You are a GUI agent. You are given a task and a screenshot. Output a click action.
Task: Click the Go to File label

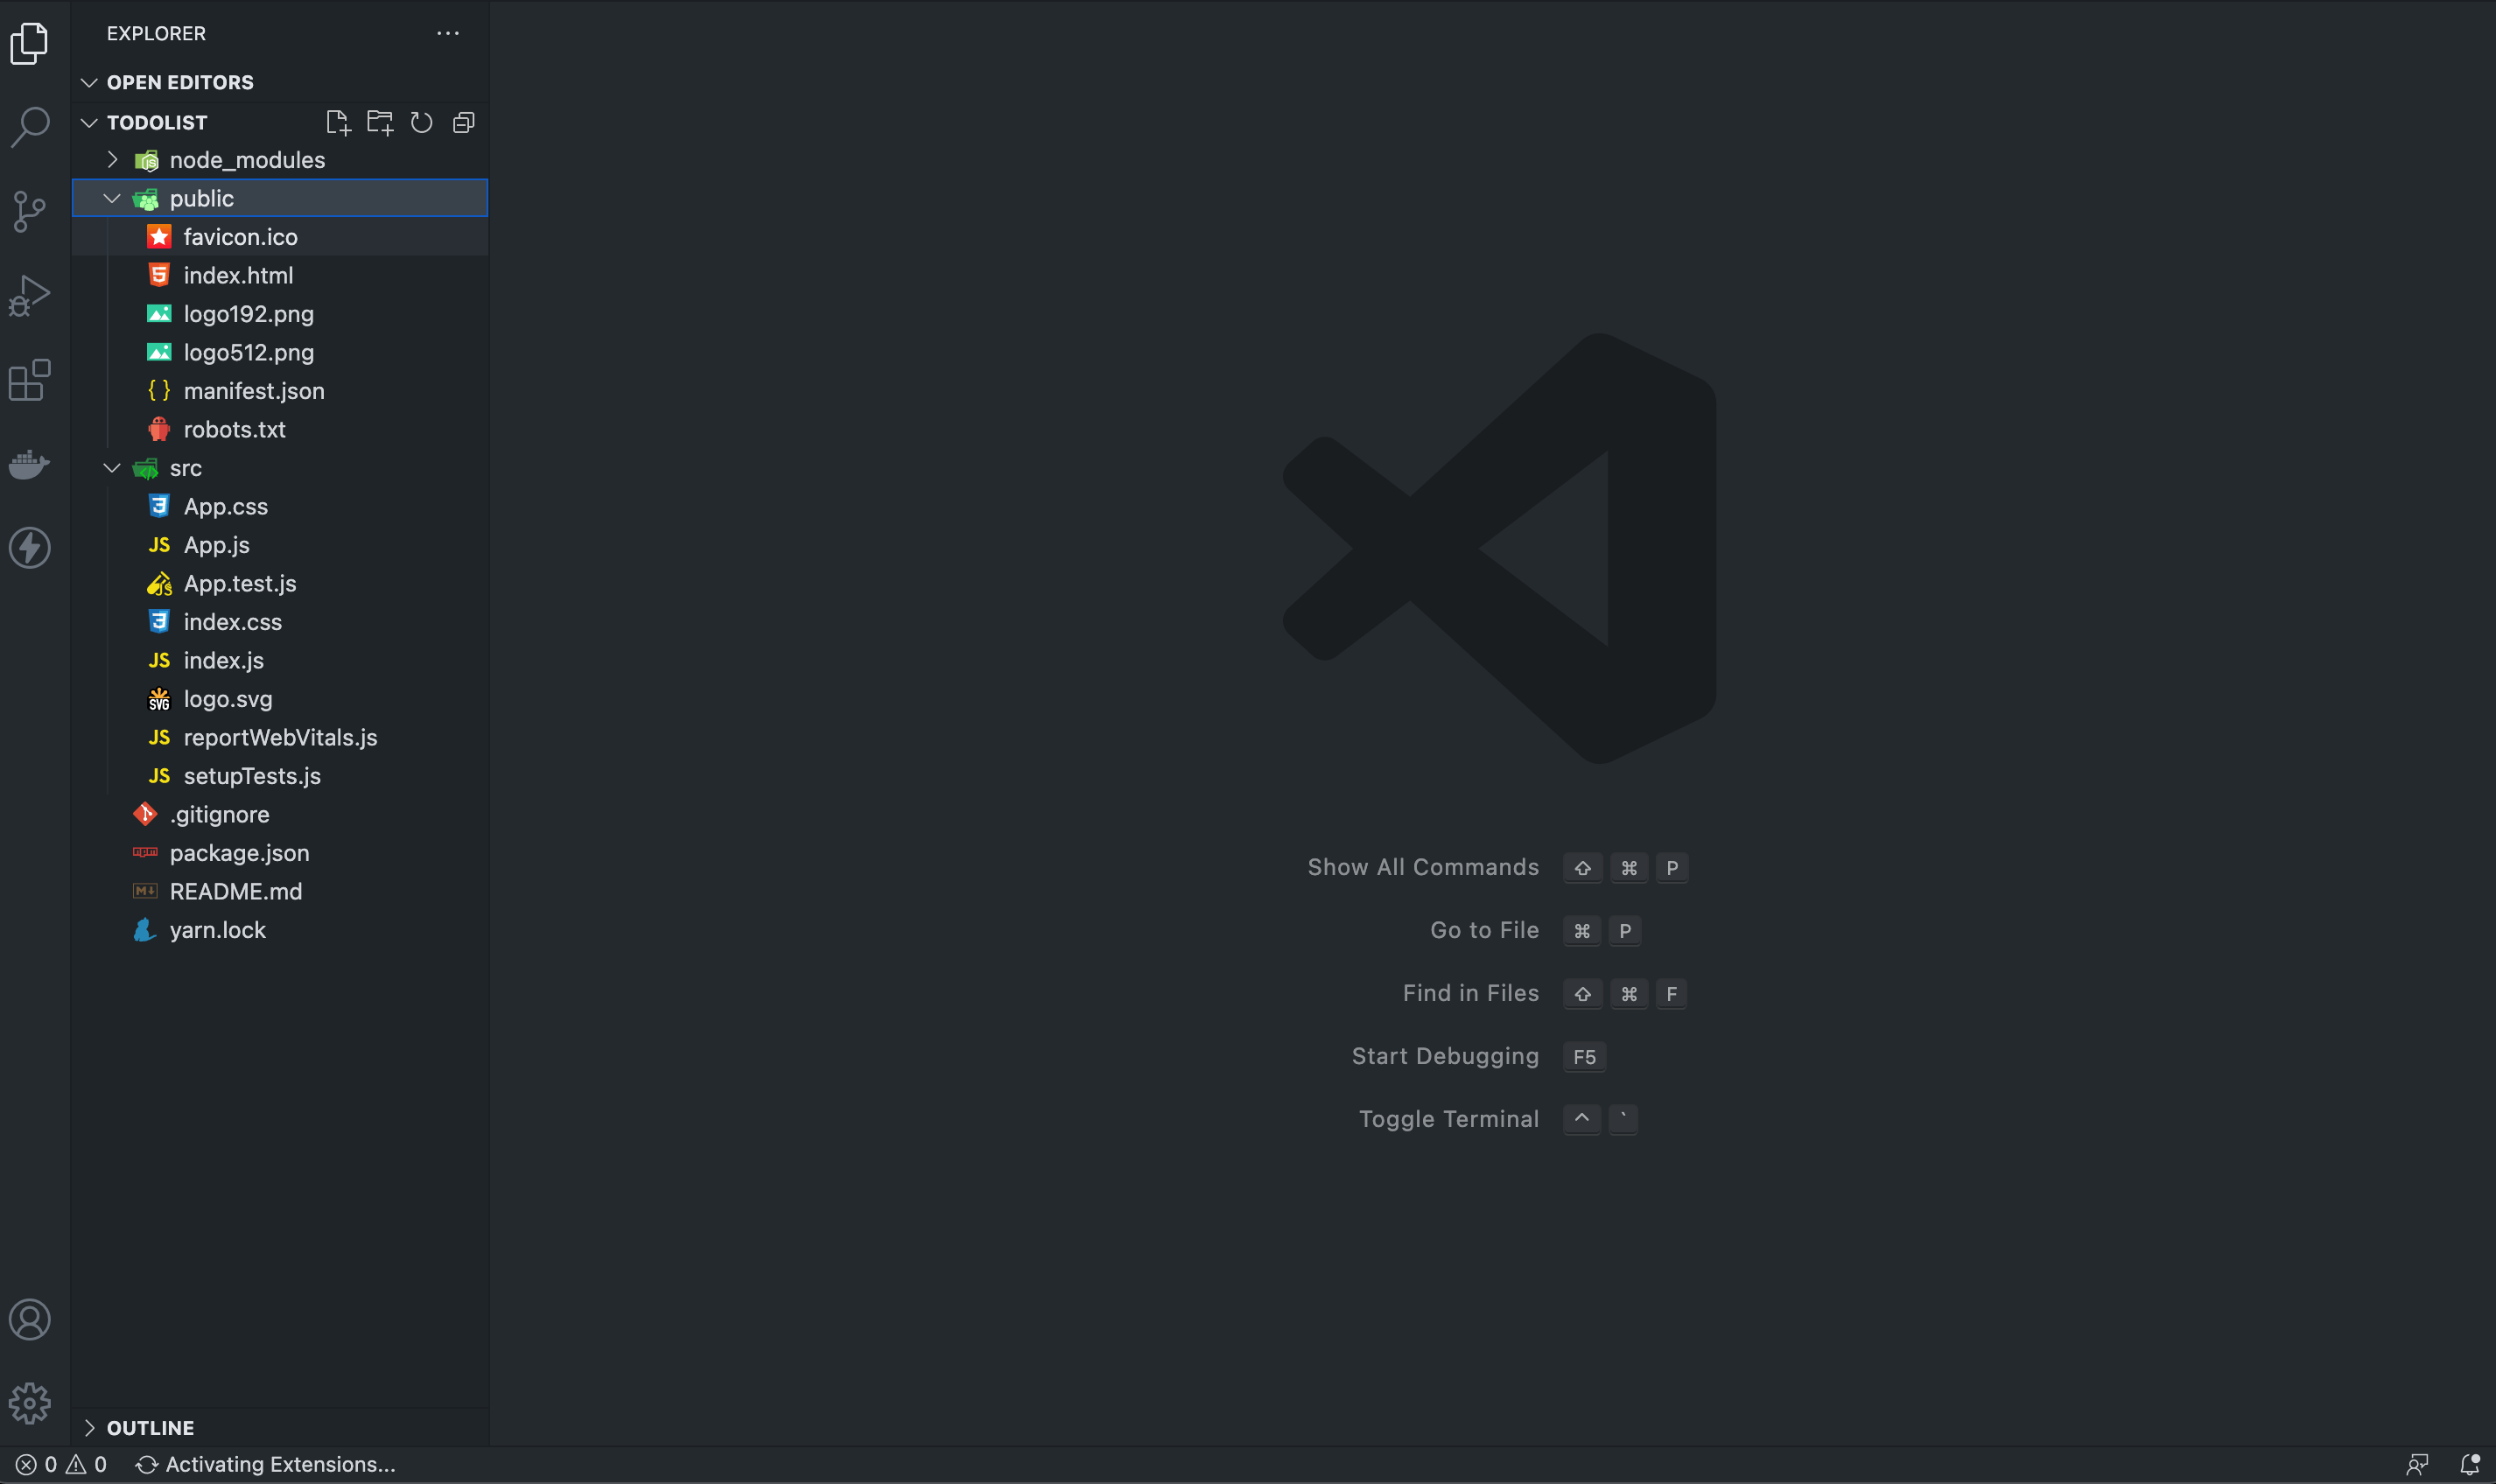(1484, 930)
